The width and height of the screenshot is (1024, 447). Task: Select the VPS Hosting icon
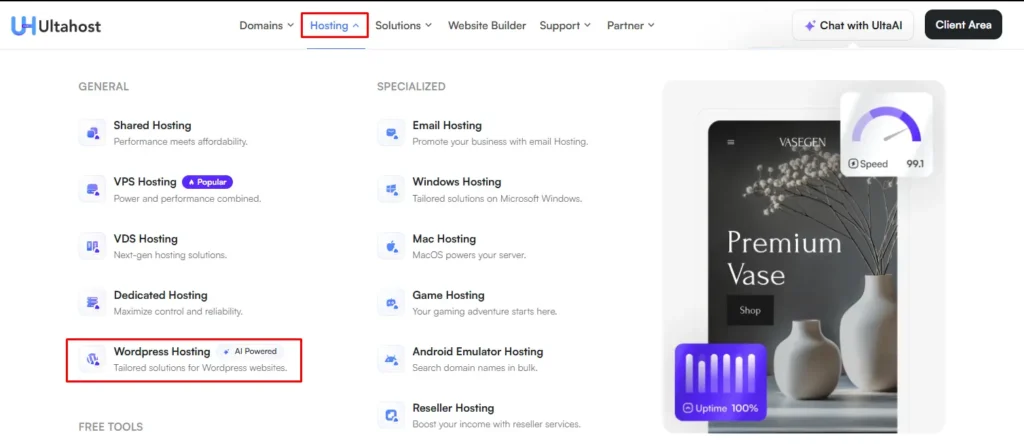tap(92, 189)
